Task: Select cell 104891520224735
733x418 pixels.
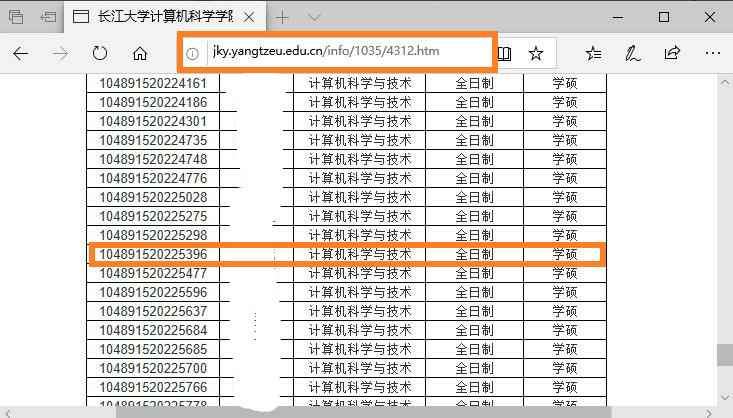Action: click(x=153, y=140)
